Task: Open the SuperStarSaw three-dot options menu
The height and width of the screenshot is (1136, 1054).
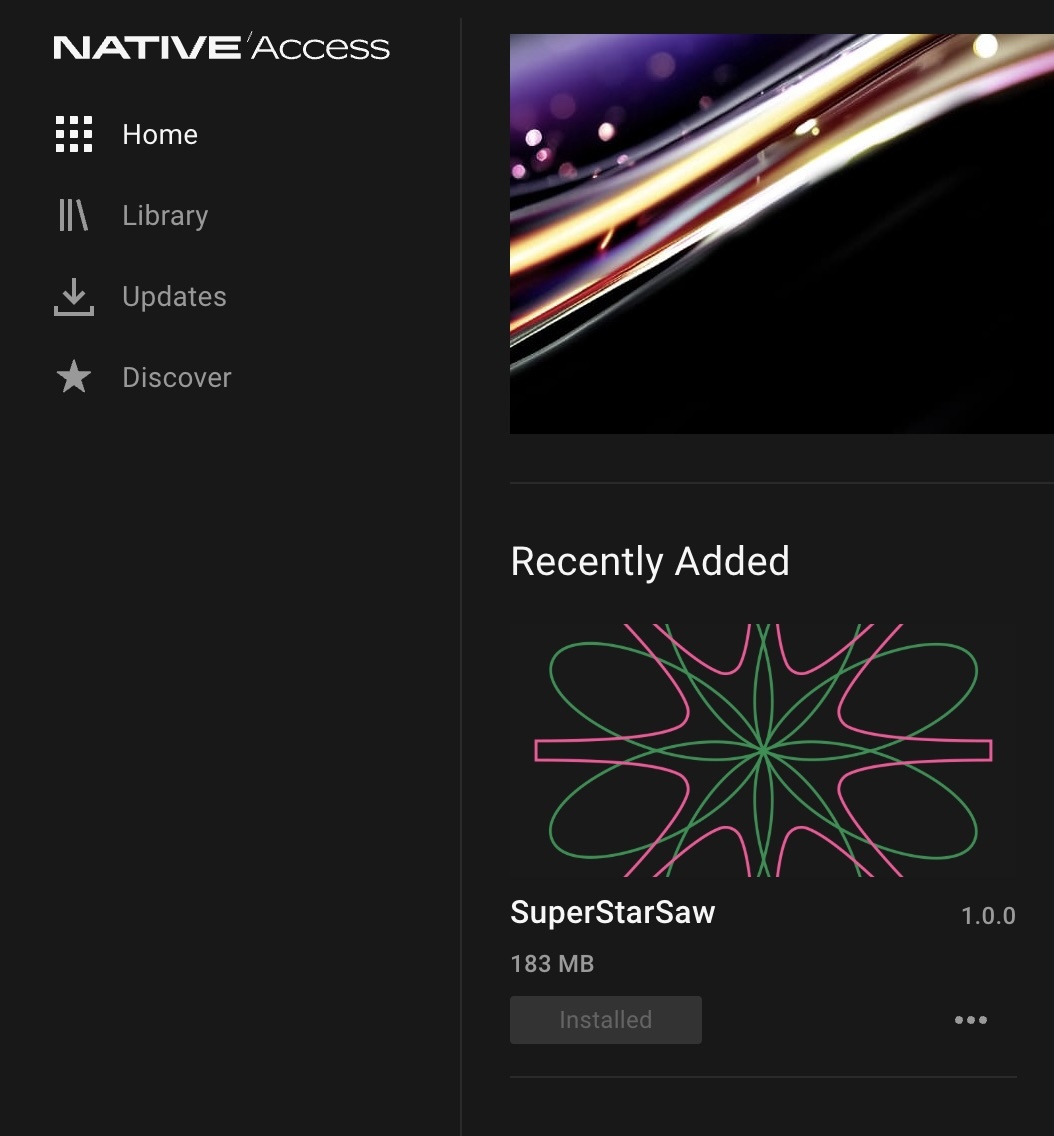Action: click(971, 1020)
